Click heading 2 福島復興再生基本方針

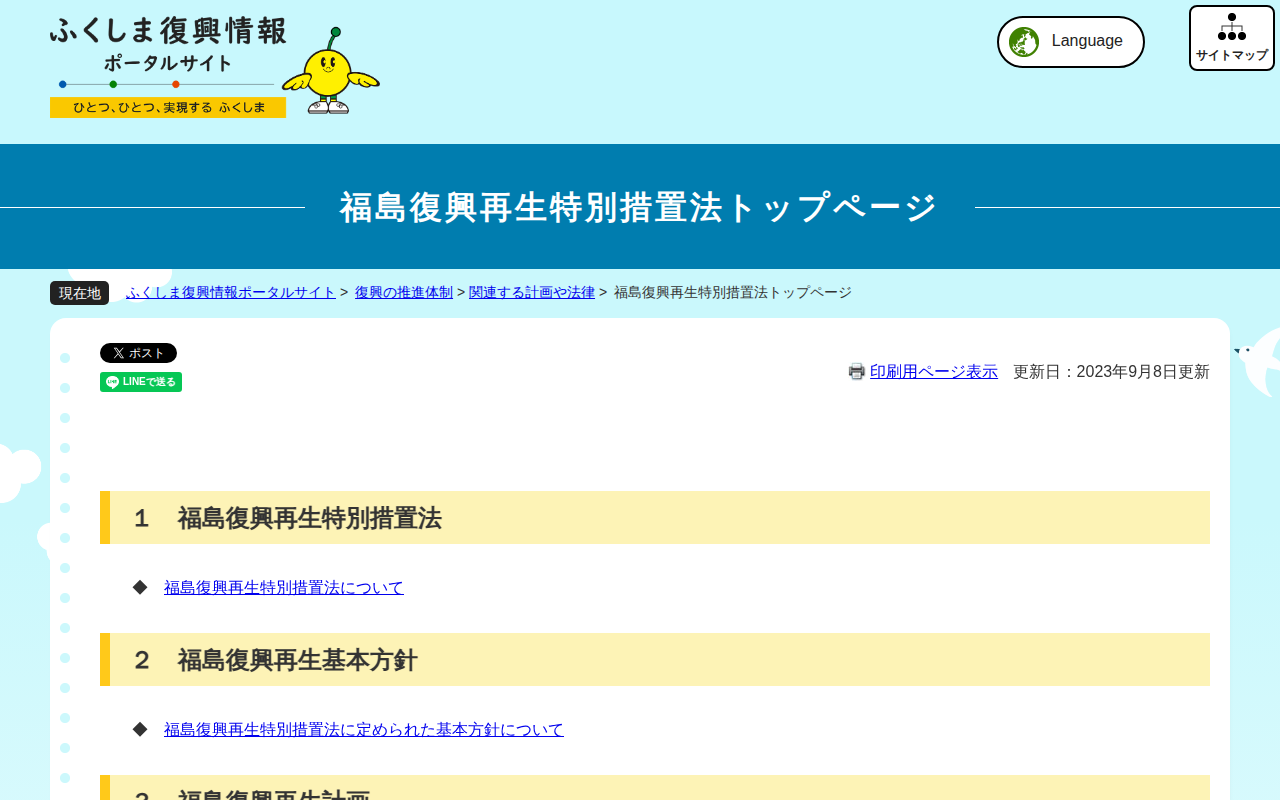tap(655, 660)
